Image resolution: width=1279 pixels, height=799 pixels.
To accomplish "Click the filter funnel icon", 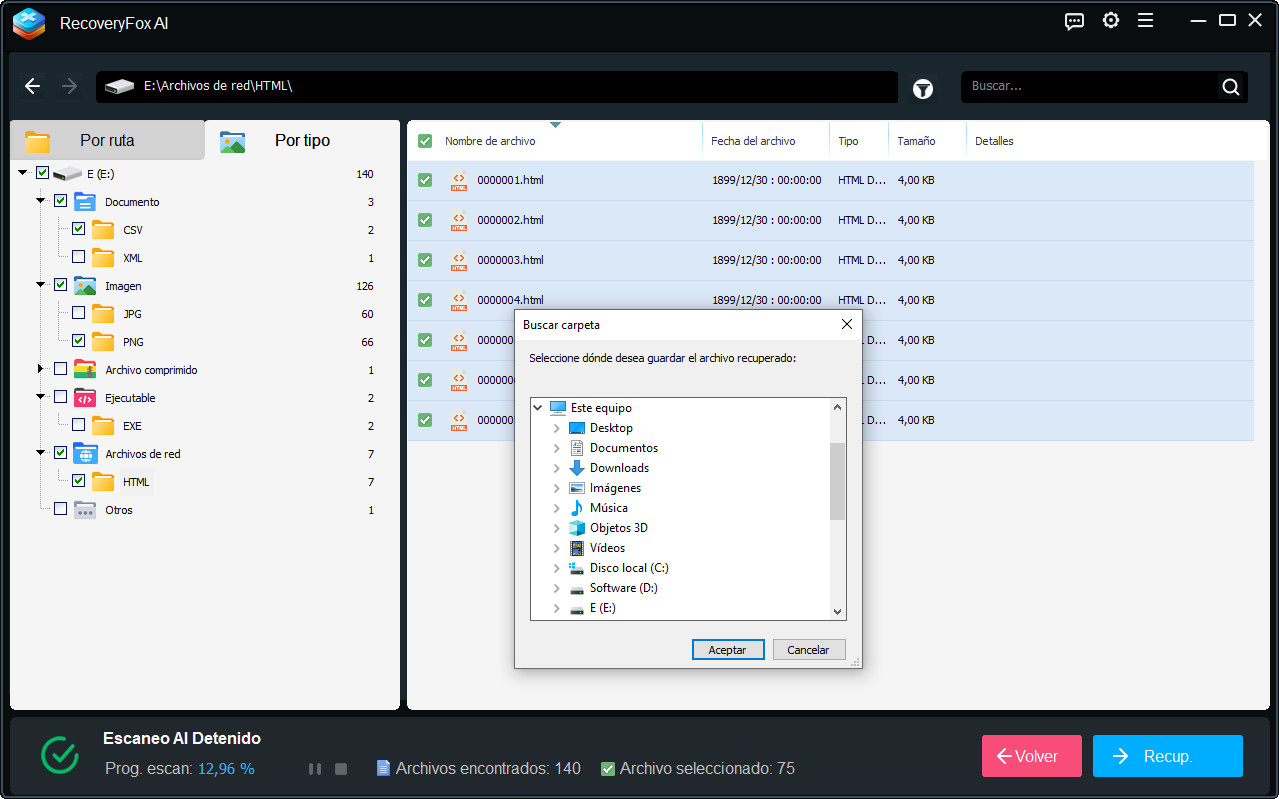I will pos(922,88).
